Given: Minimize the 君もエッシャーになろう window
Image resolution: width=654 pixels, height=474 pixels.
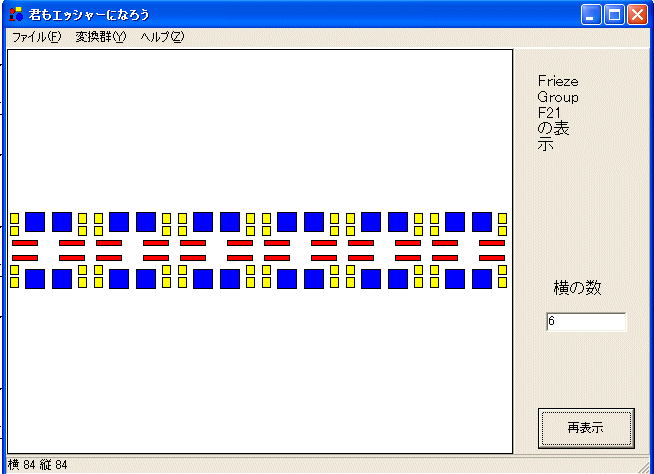Looking at the screenshot, I should 591,15.
